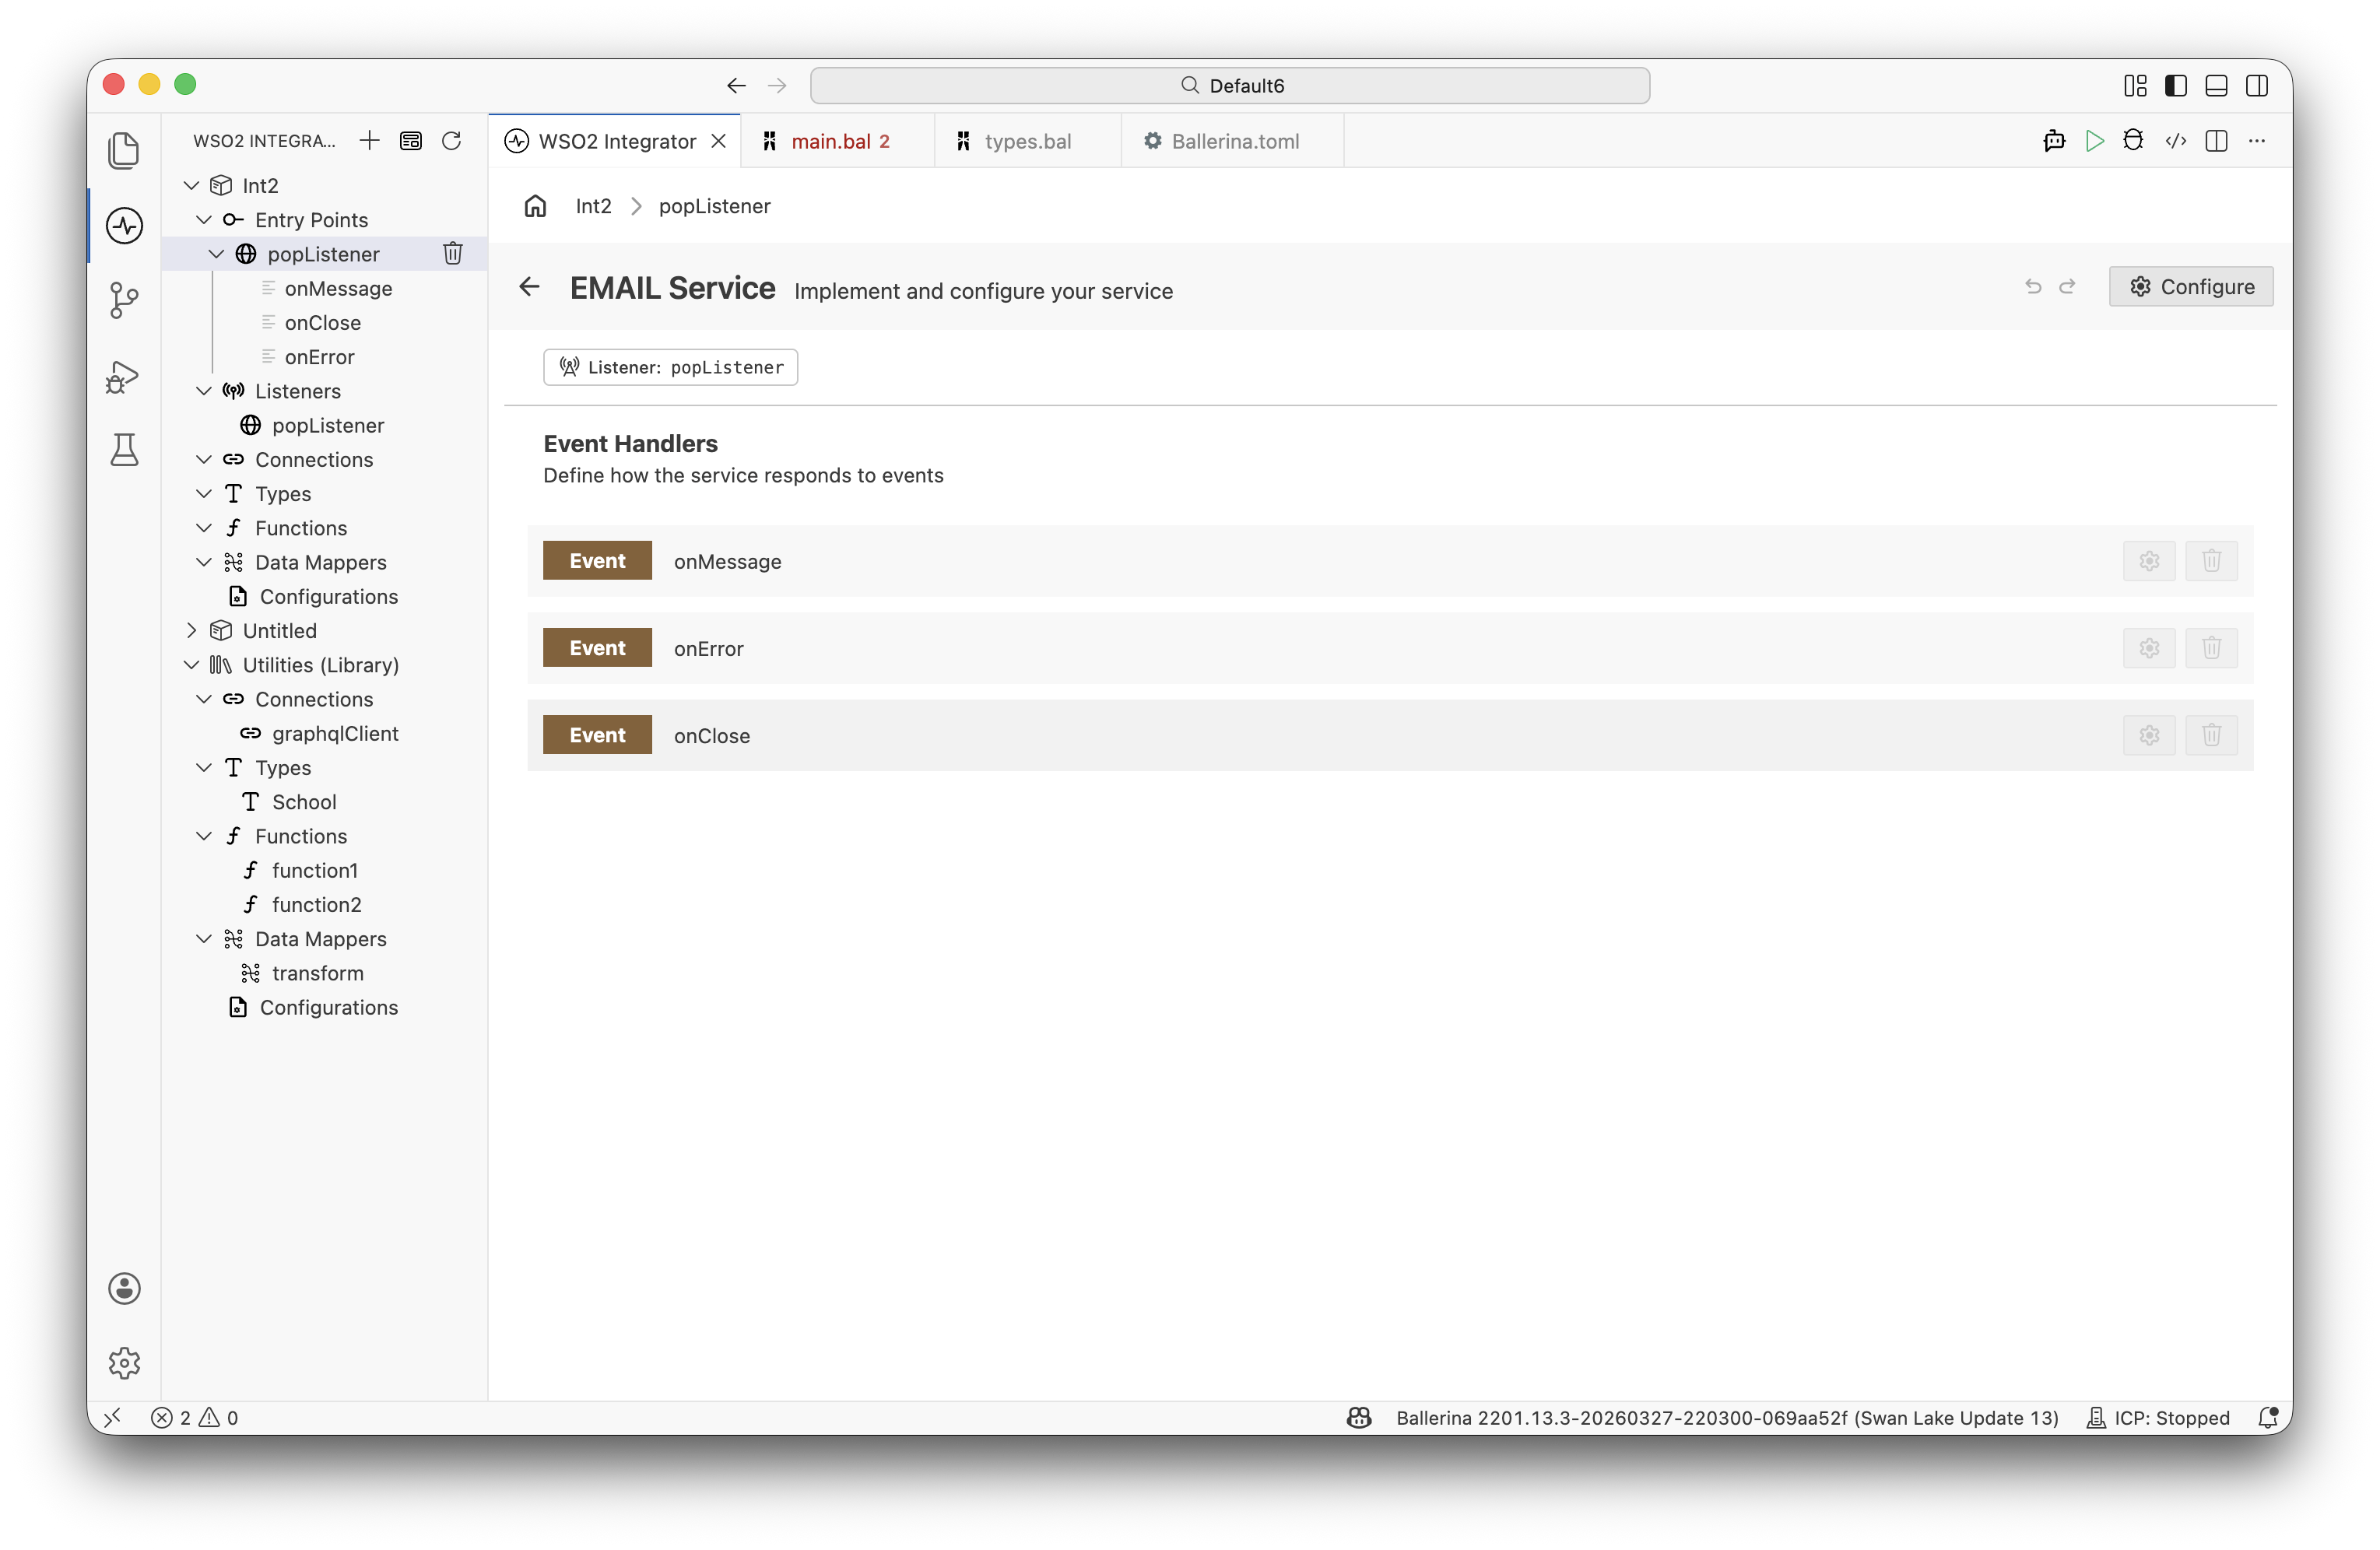This screenshot has height=1550, width=2380.
Task: Switch to the types.bal tab
Action: click(x=1027, y=141)
